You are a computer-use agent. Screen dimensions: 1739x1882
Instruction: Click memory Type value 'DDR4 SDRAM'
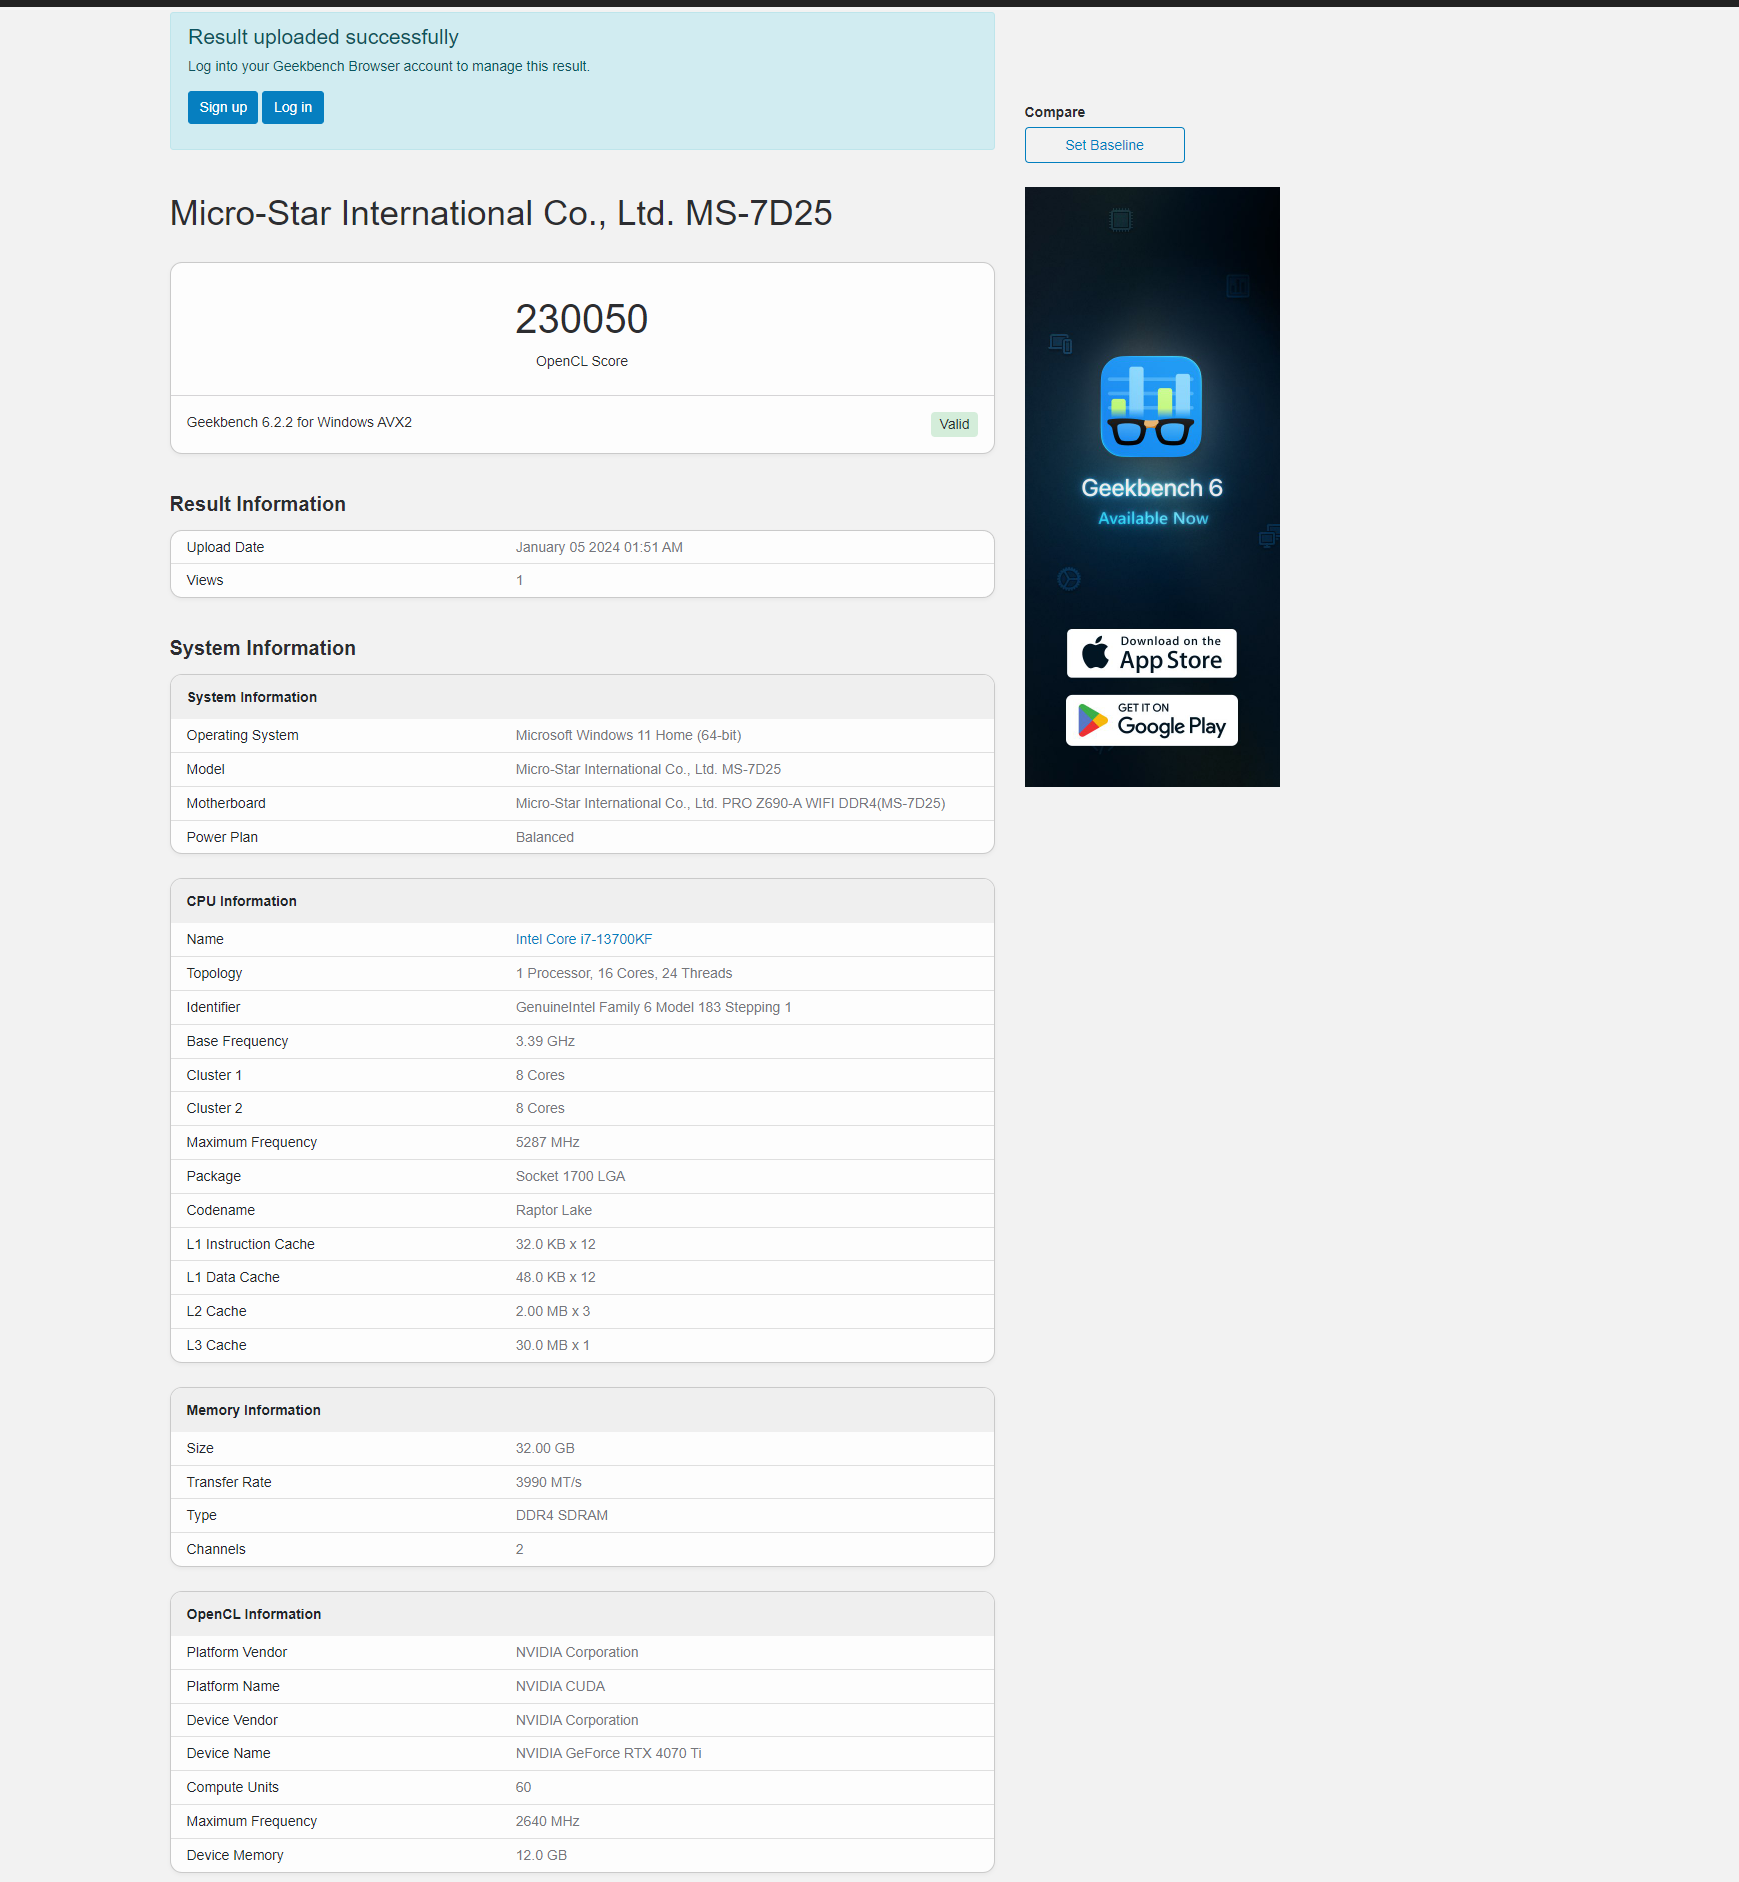pos(562,1515)
